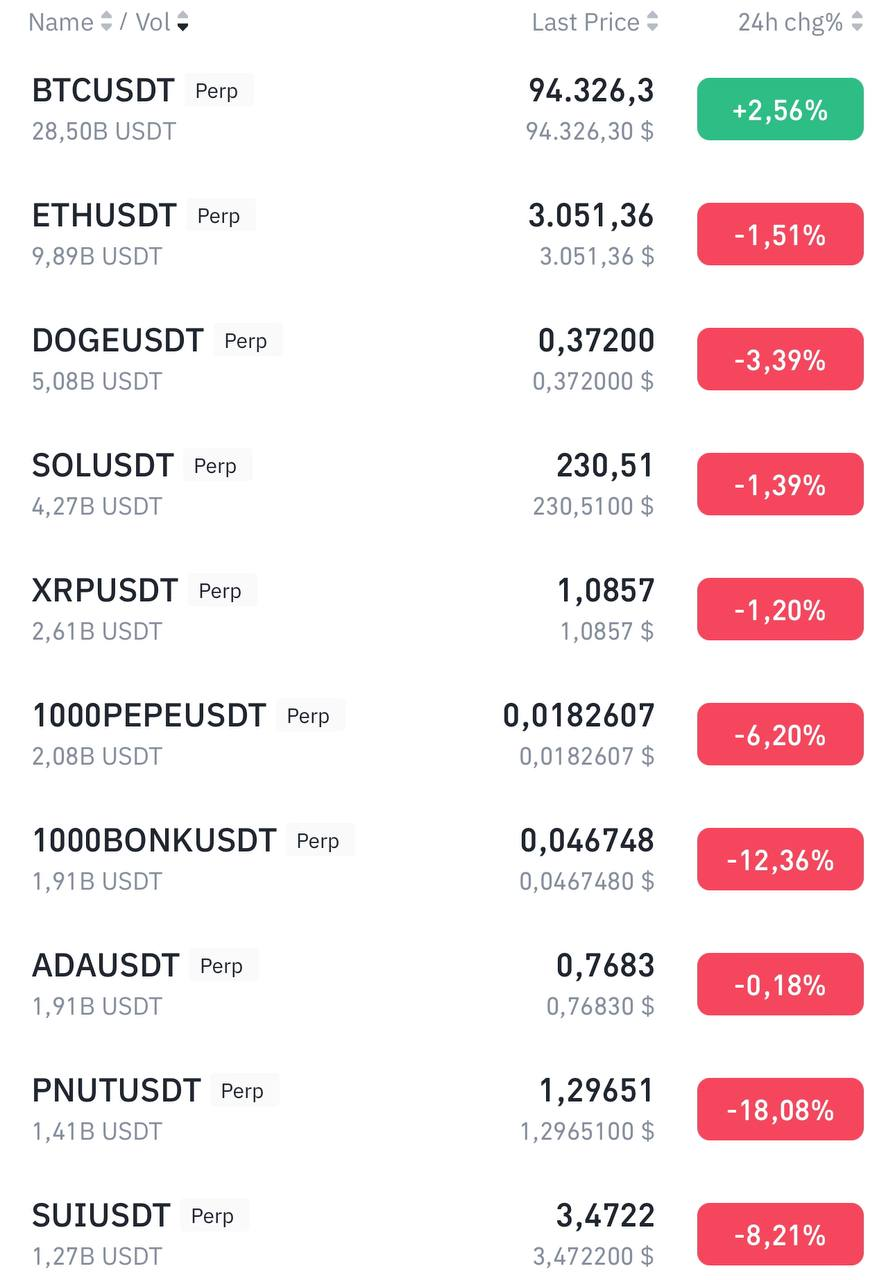Open the SUIUSDT perpetual pair
The height and width of the screenshot is (1280, 895).
[102, 1216]
